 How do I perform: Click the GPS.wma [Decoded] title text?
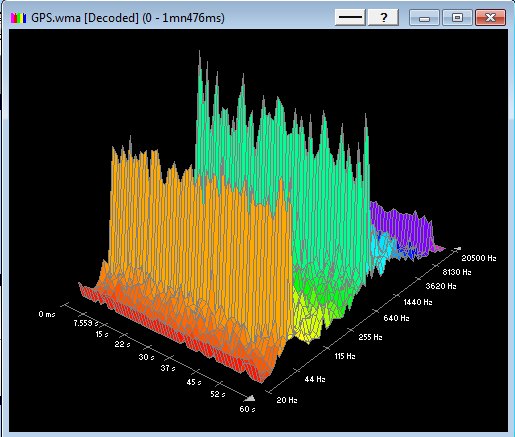(x=85, y=18)
